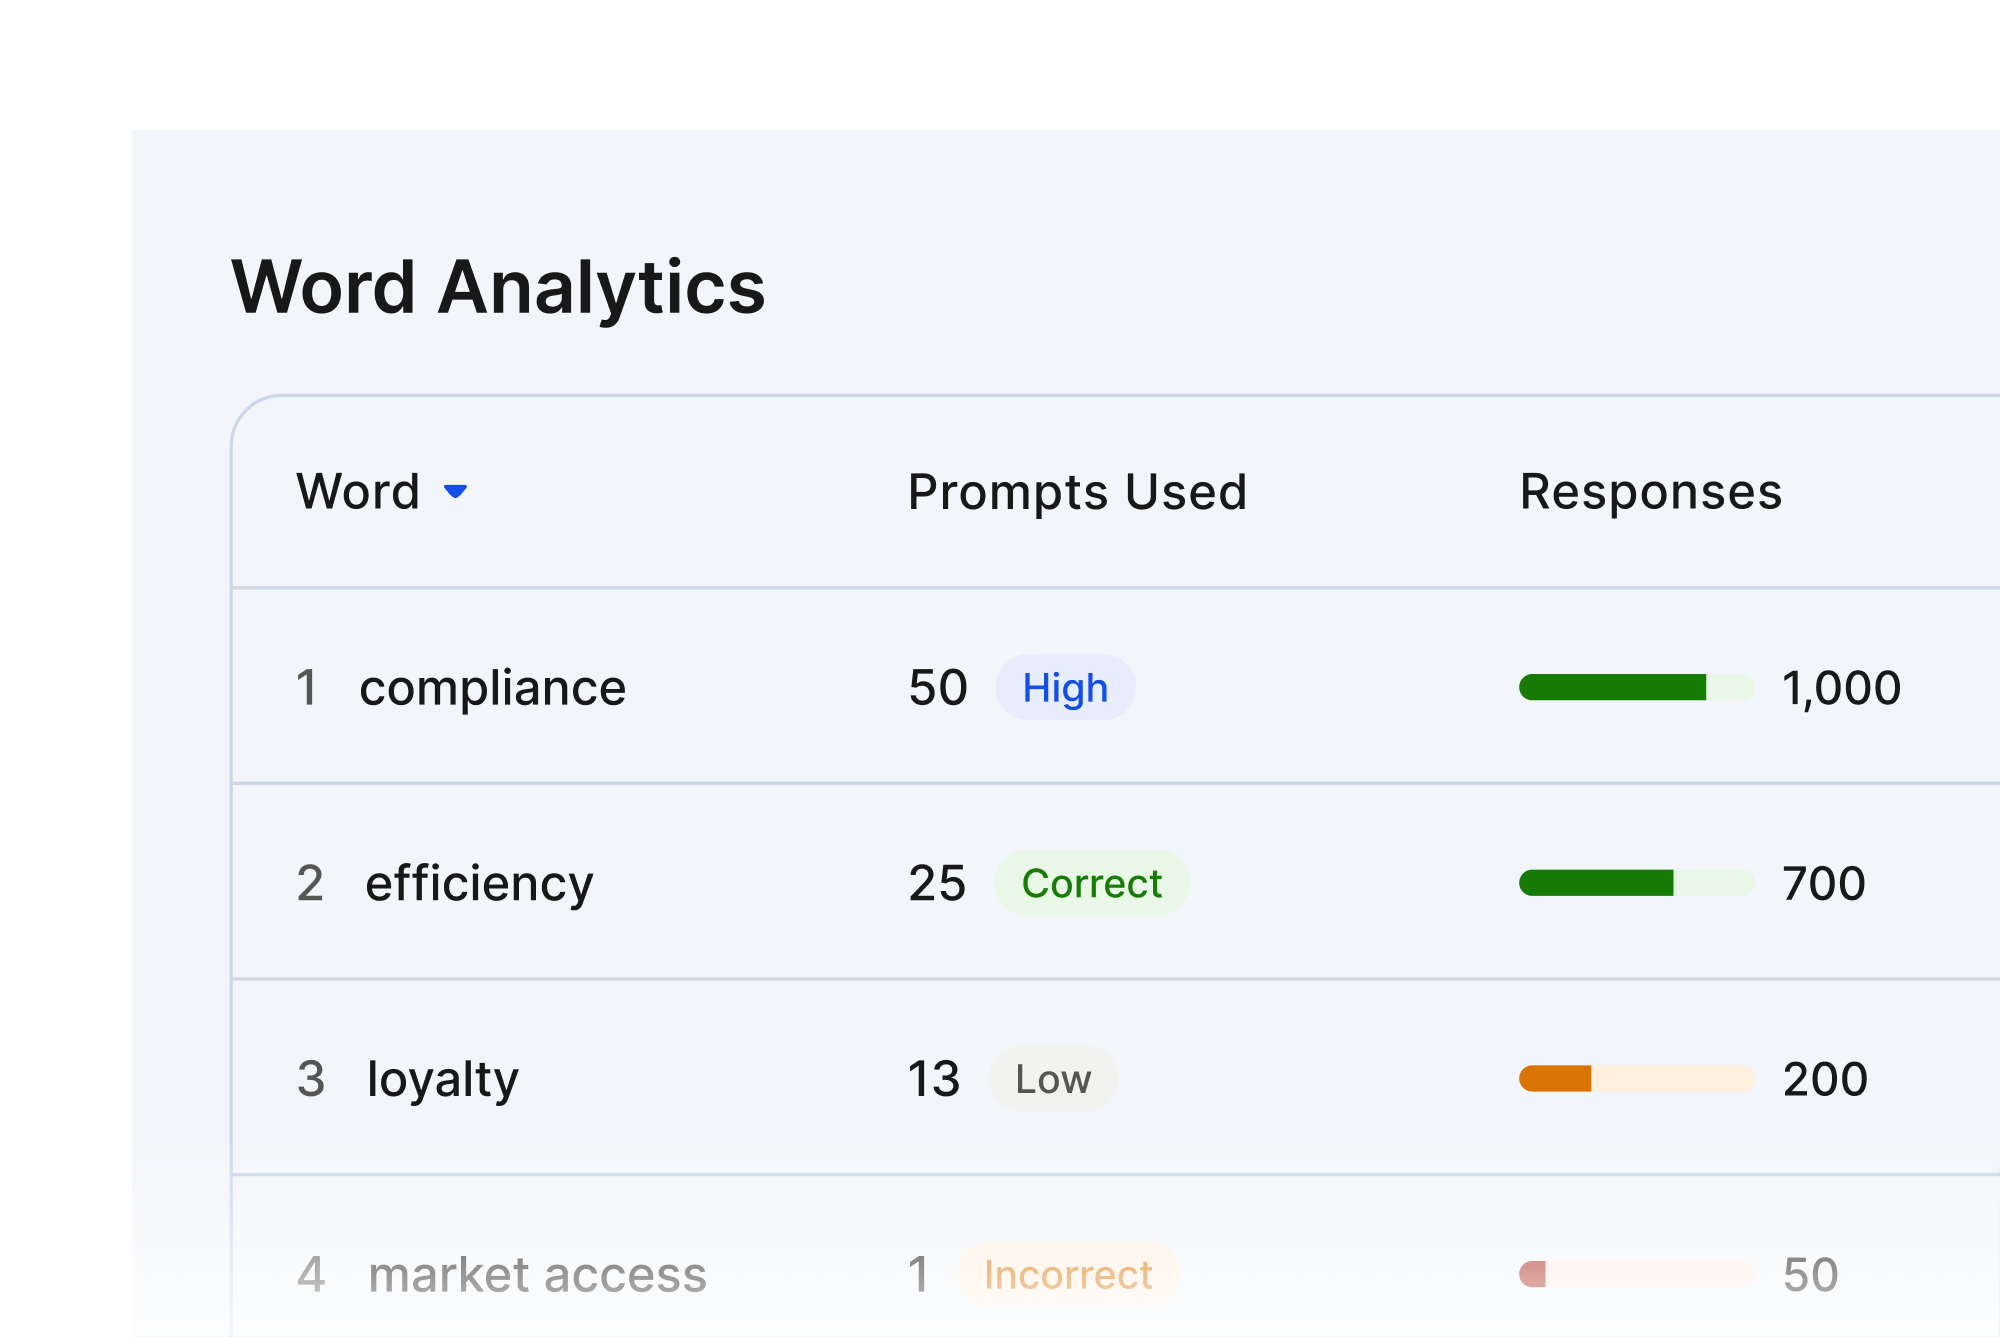Click the blue sort arrow beside Word
2000x1337 pixels.
(455, 491)
